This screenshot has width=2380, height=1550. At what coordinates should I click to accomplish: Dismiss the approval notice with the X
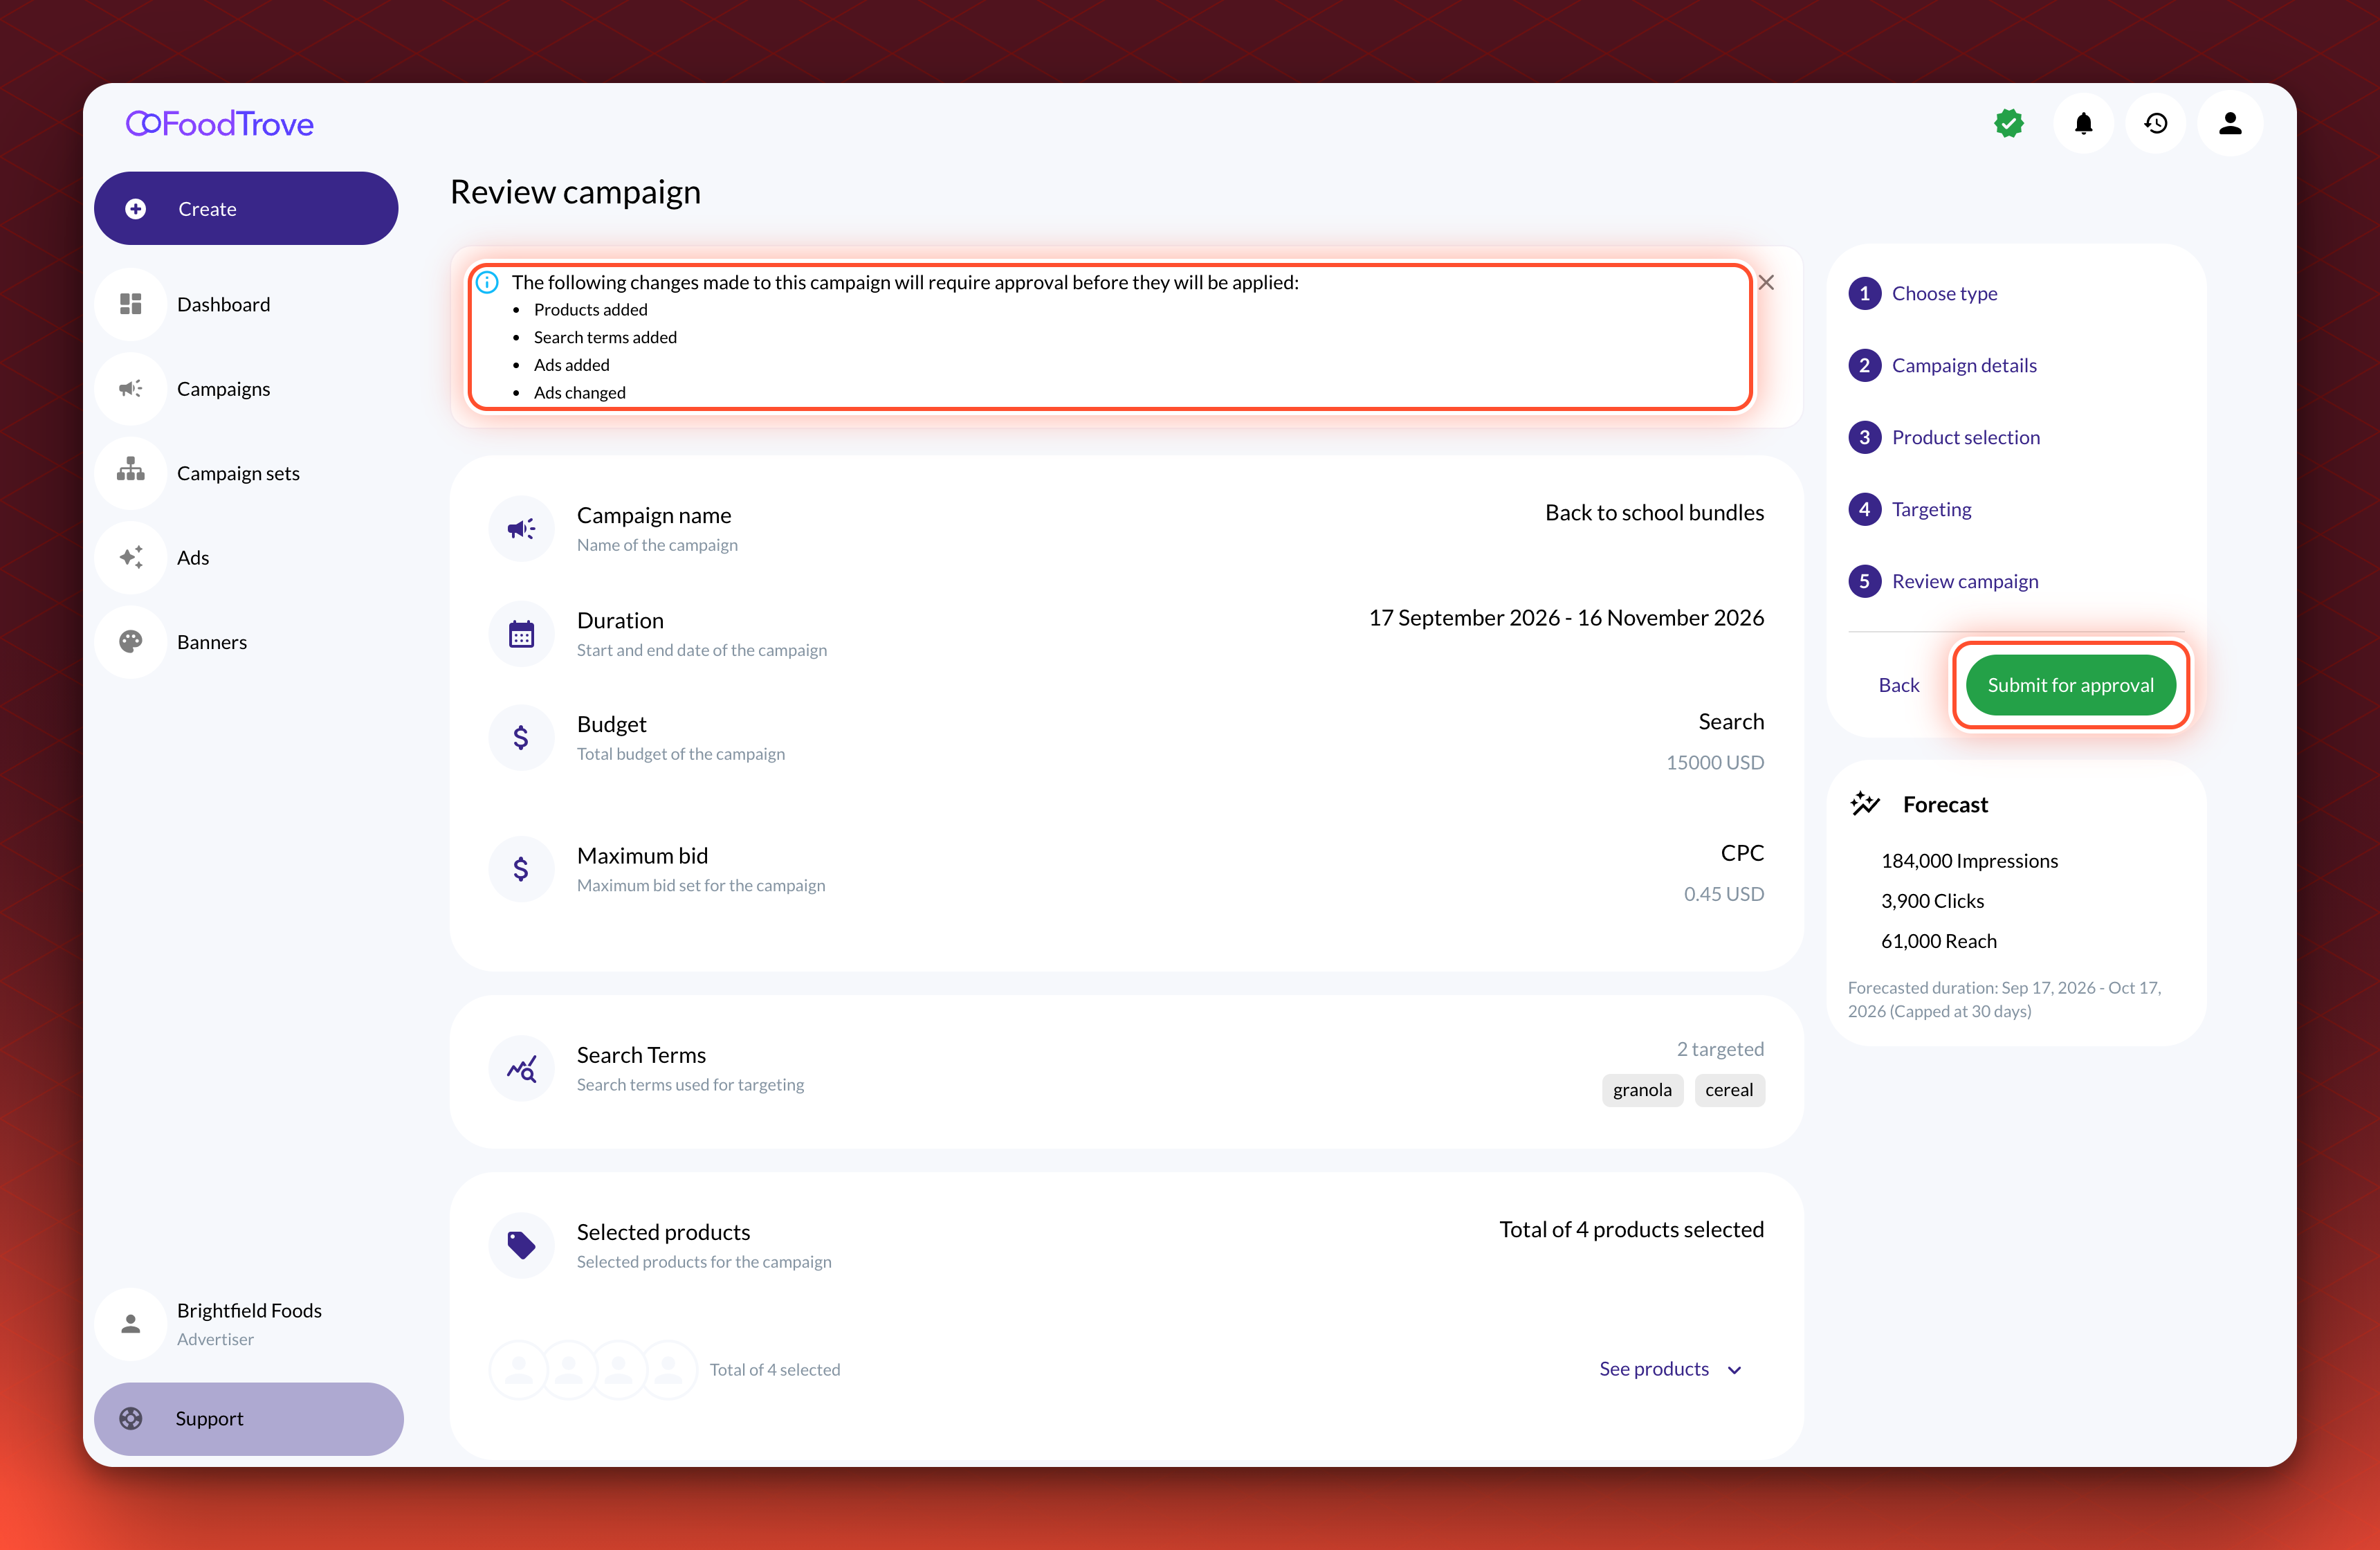(x=1767, y=283)
